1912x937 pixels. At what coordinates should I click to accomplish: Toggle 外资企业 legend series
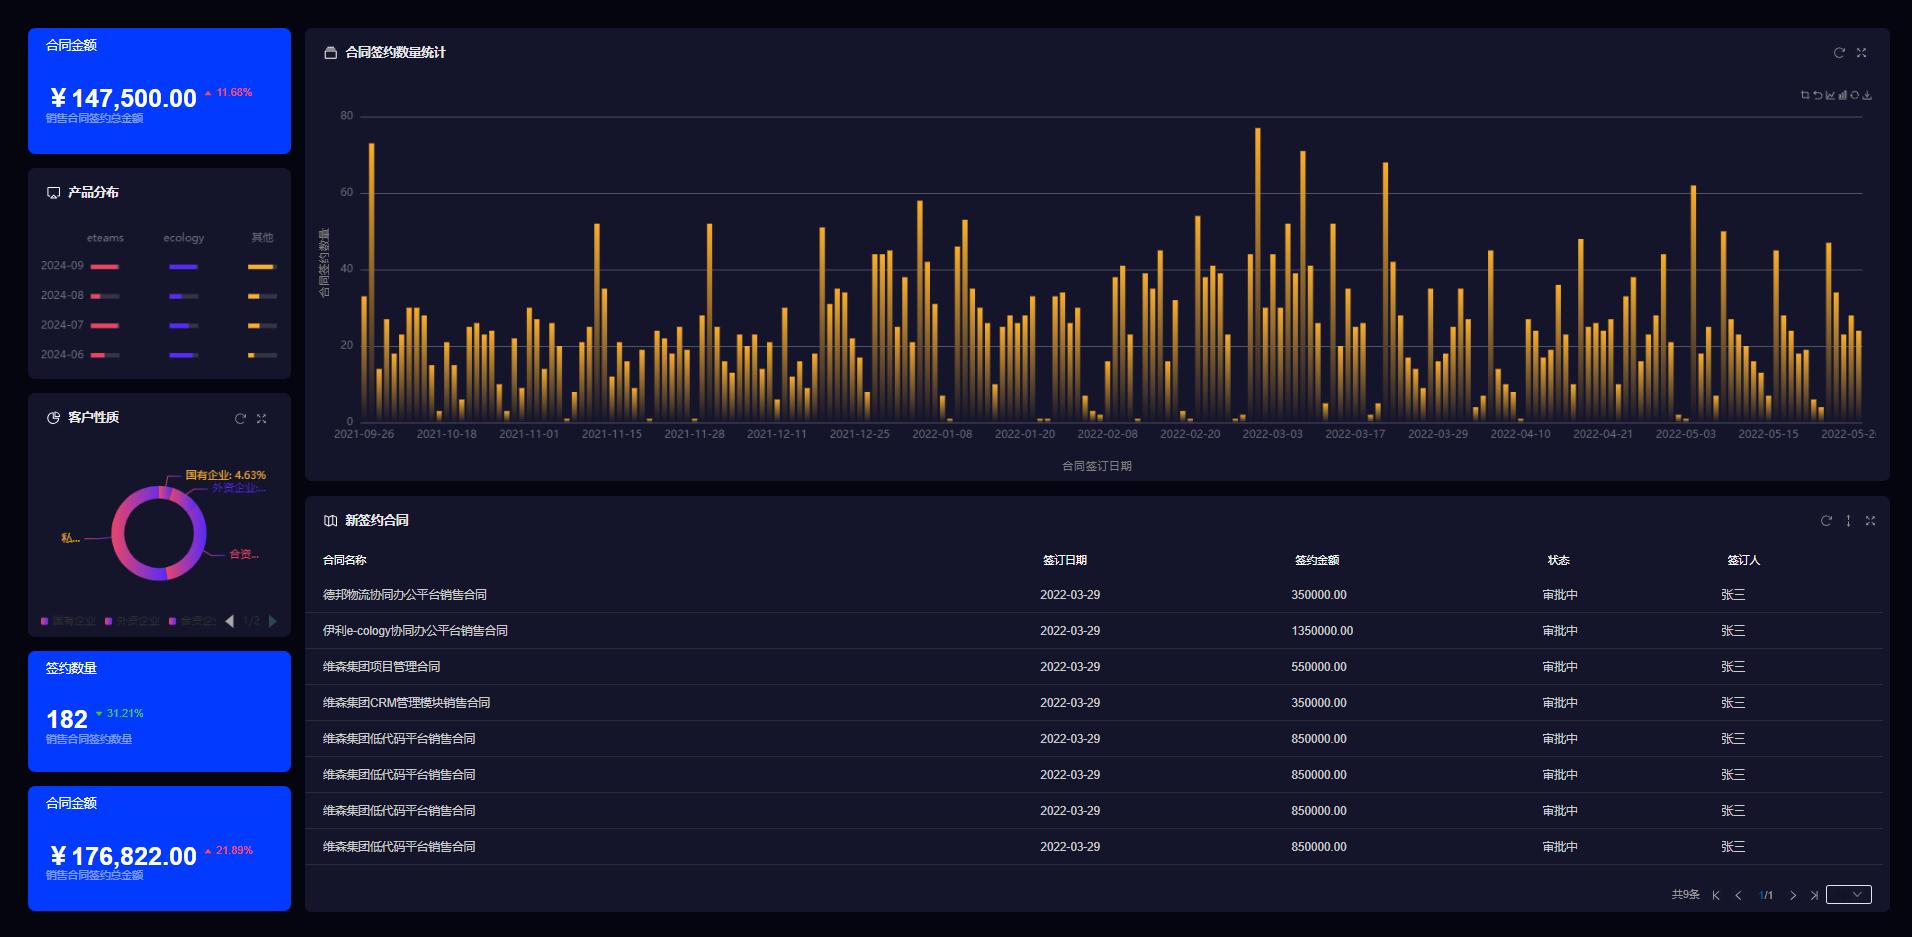[133, 621]
